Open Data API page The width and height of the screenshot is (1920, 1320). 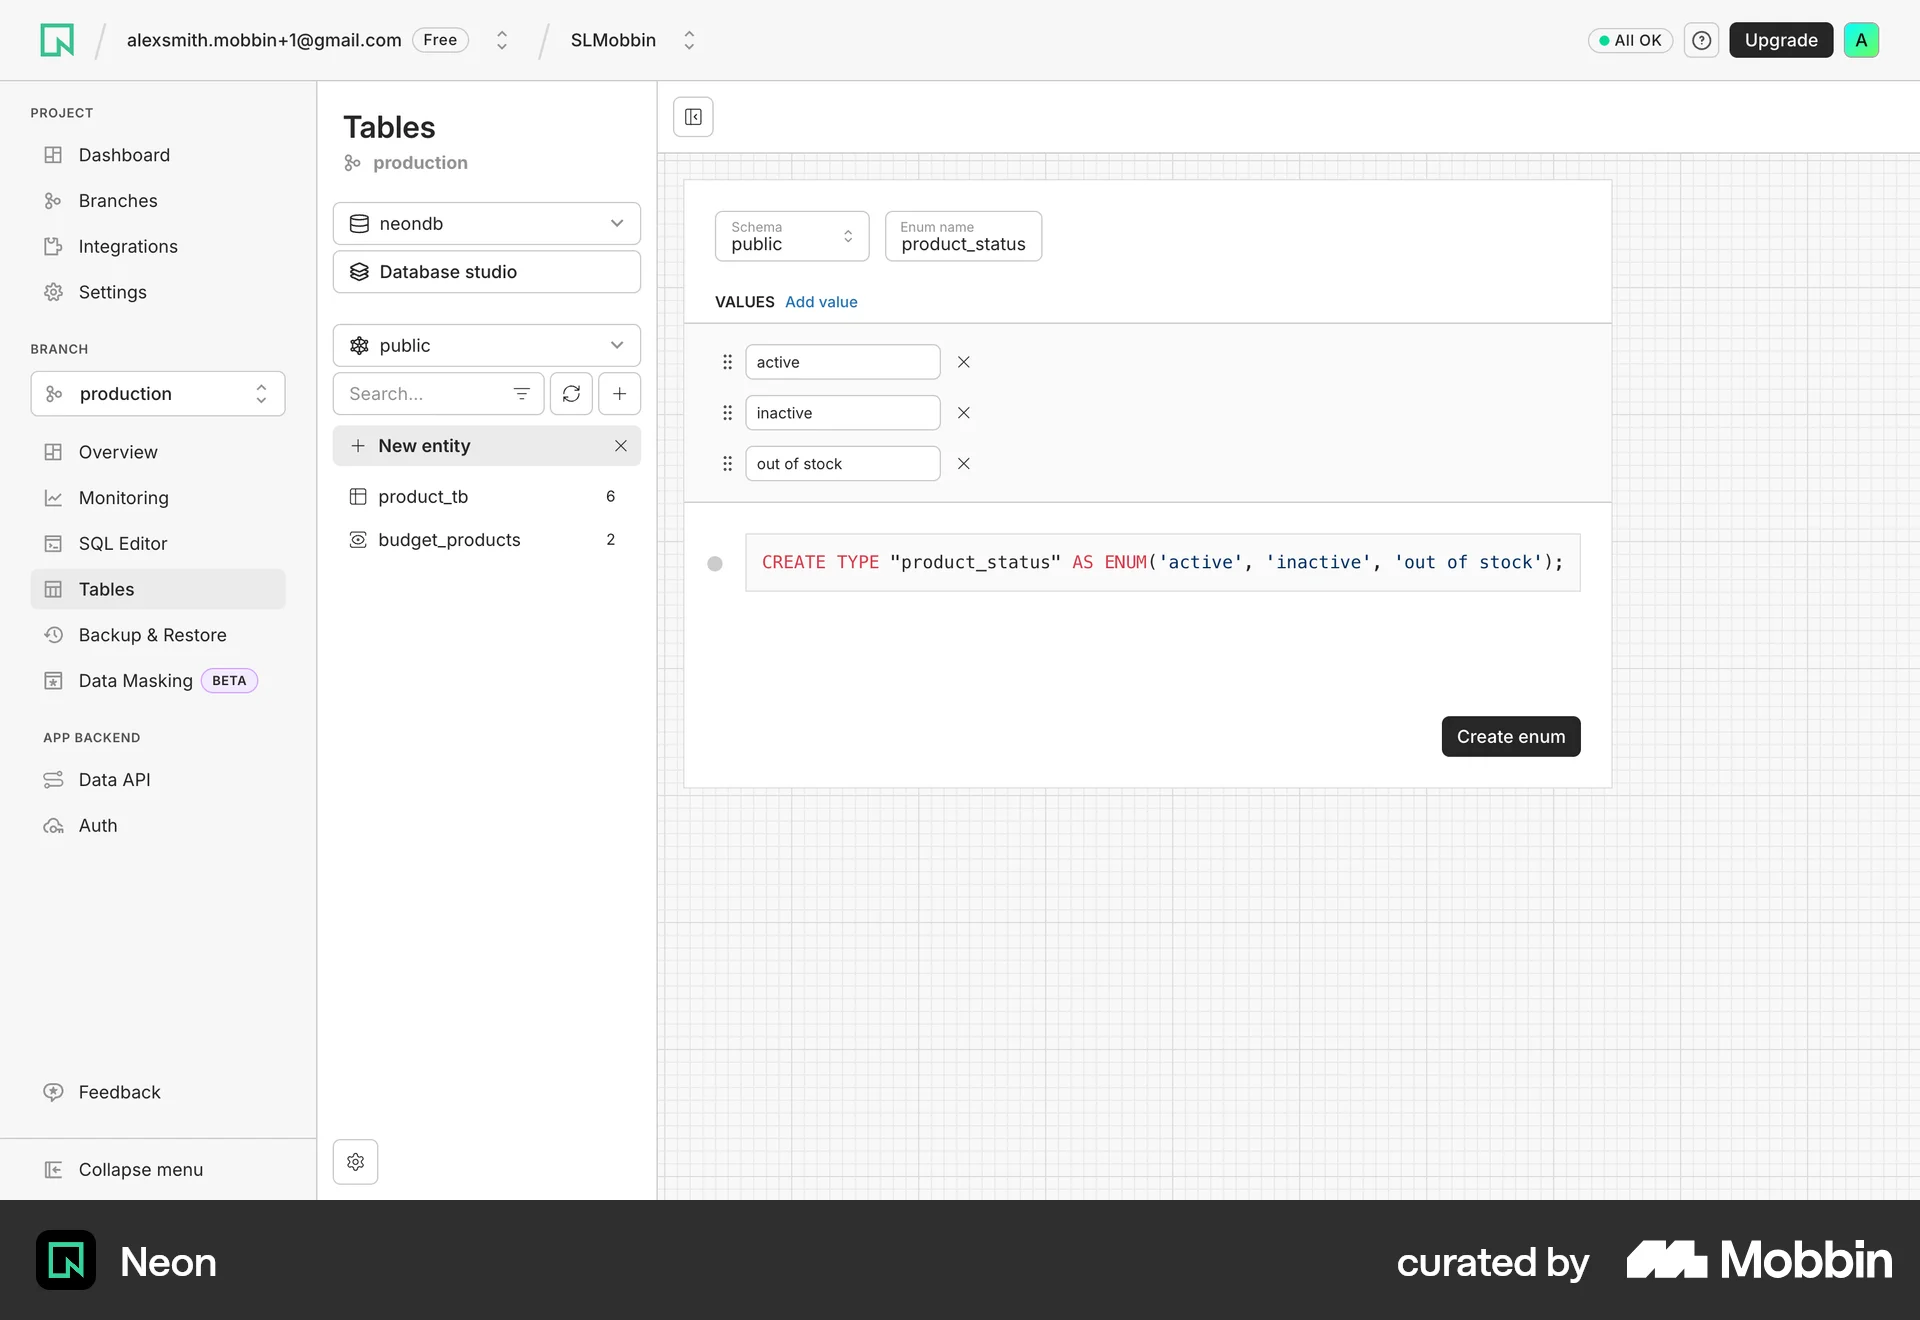point(158,780)
